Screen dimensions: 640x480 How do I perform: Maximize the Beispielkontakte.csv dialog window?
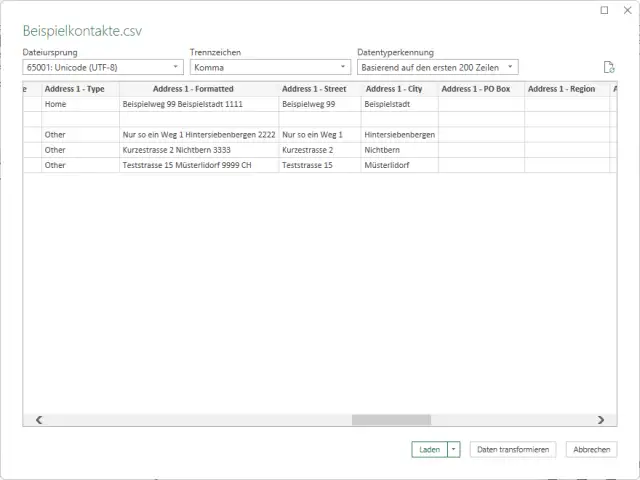604,10
